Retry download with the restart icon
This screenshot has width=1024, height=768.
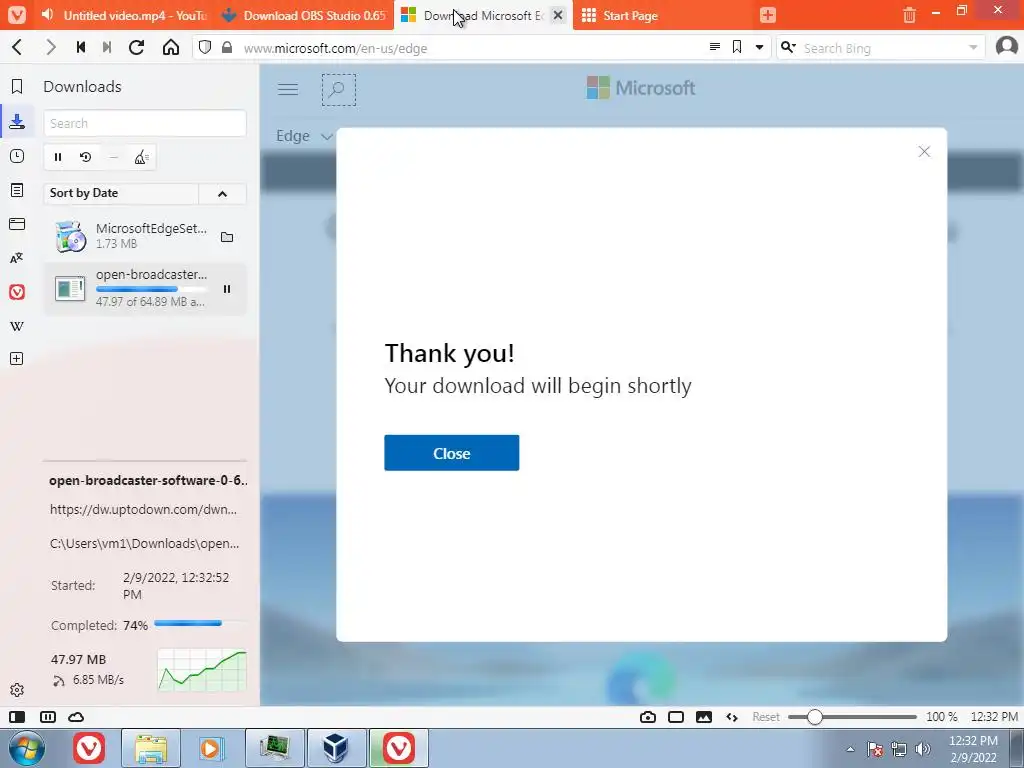pos(86,157)
